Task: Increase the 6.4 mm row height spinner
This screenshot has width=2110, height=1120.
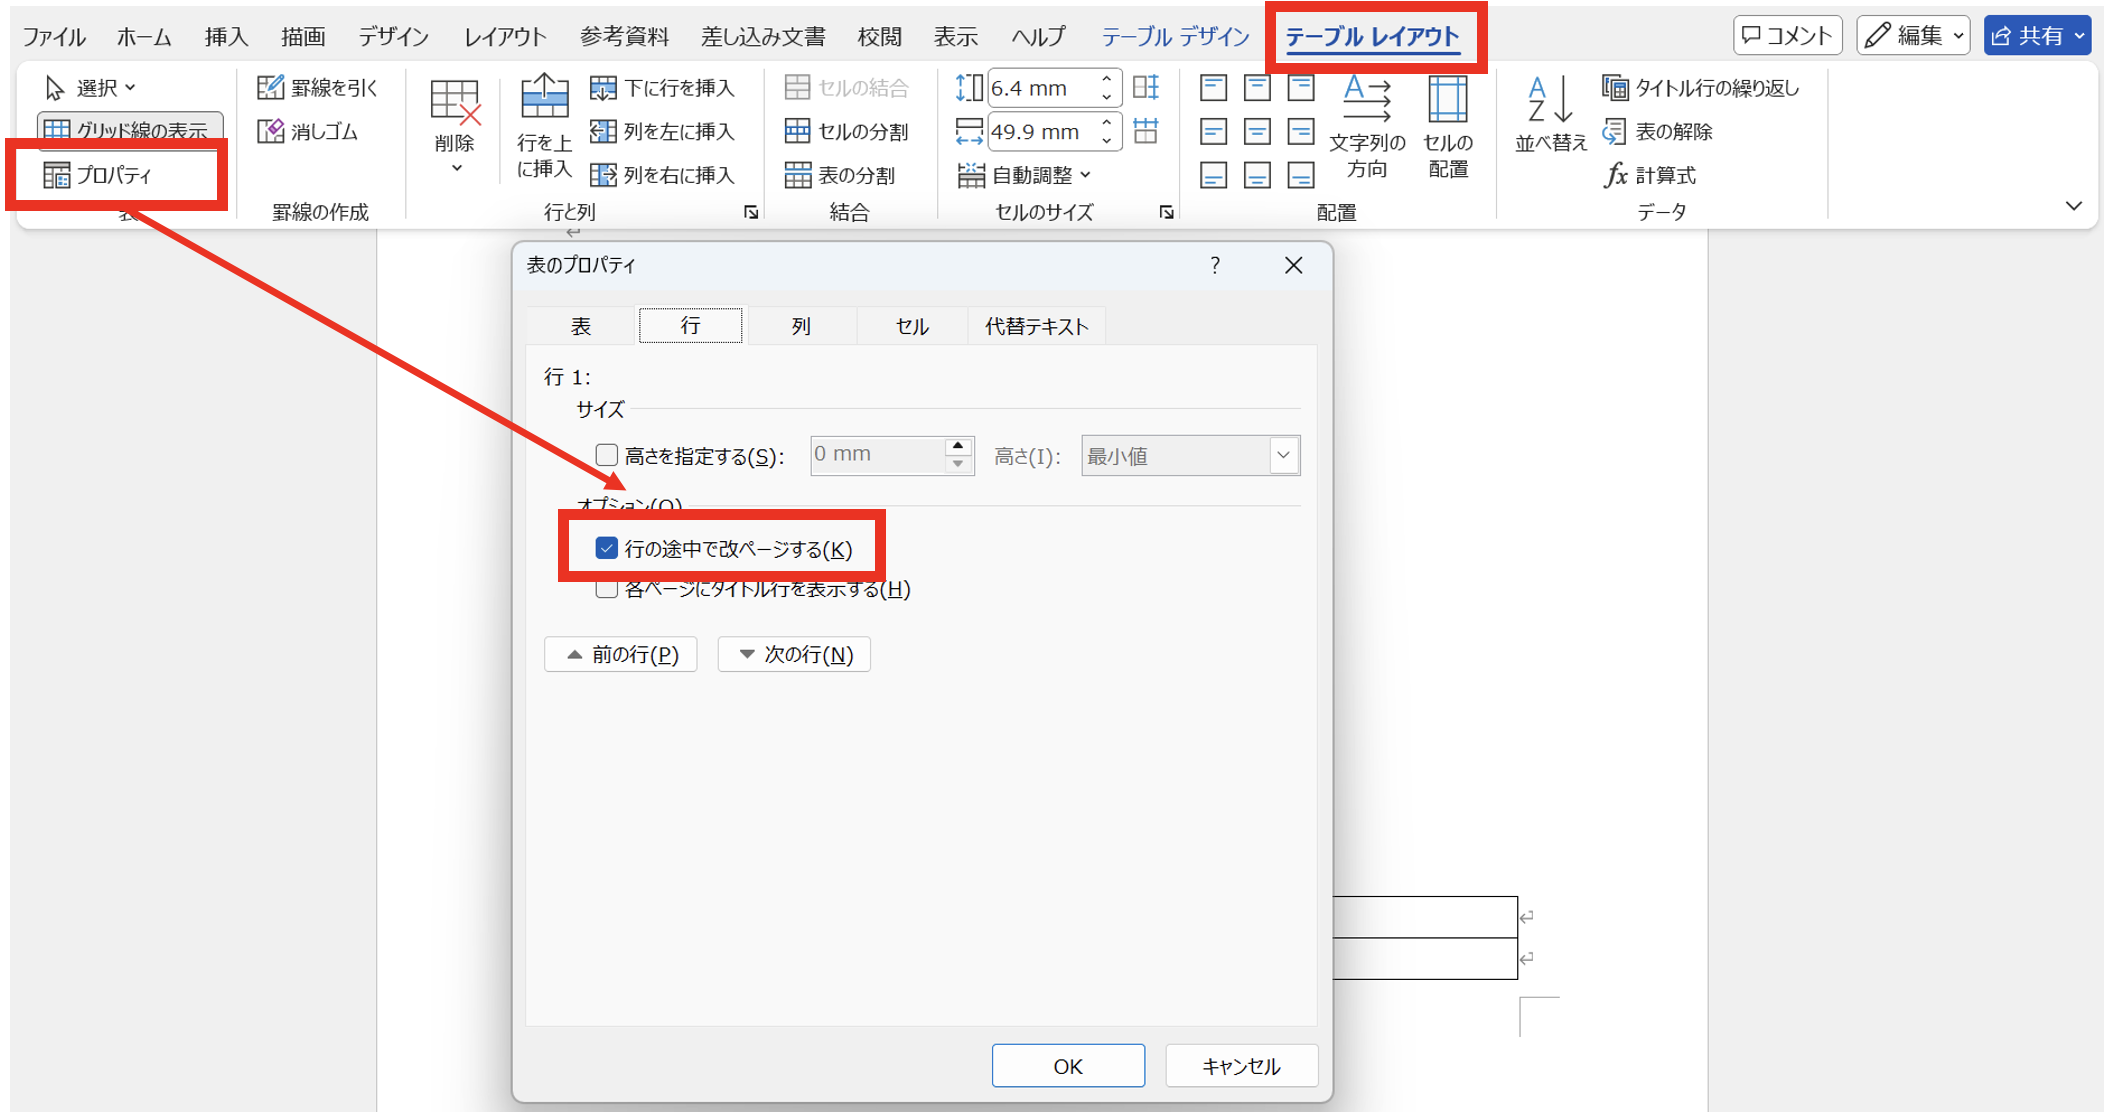Action: pyautogui.click(x=1106, y=79)
